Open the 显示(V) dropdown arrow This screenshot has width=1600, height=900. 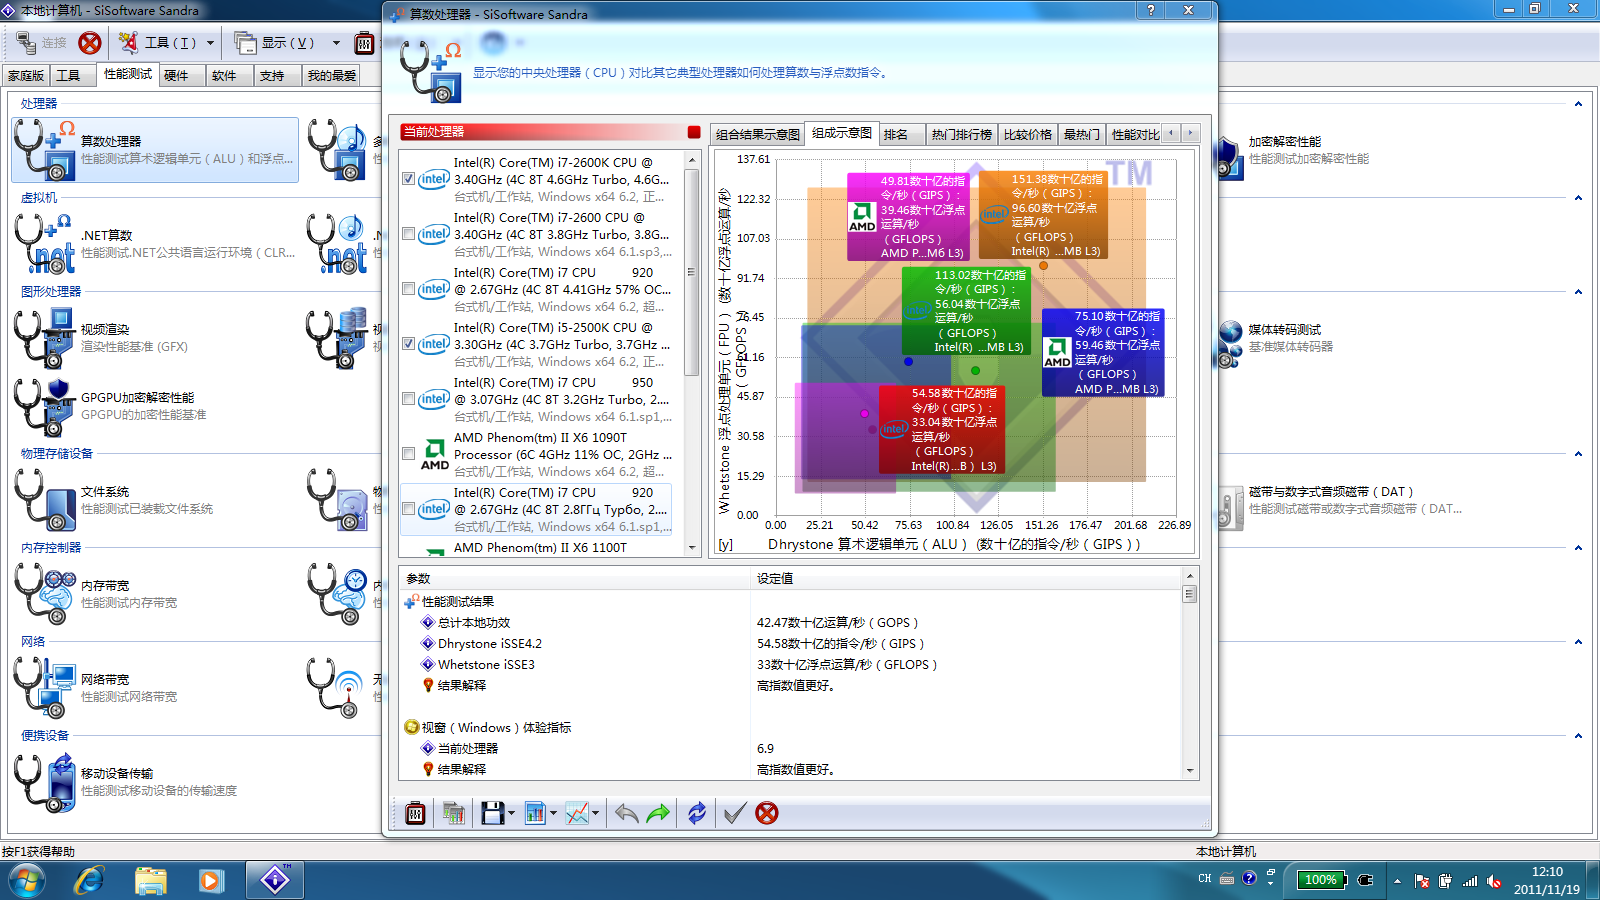(x=336, y=43)
